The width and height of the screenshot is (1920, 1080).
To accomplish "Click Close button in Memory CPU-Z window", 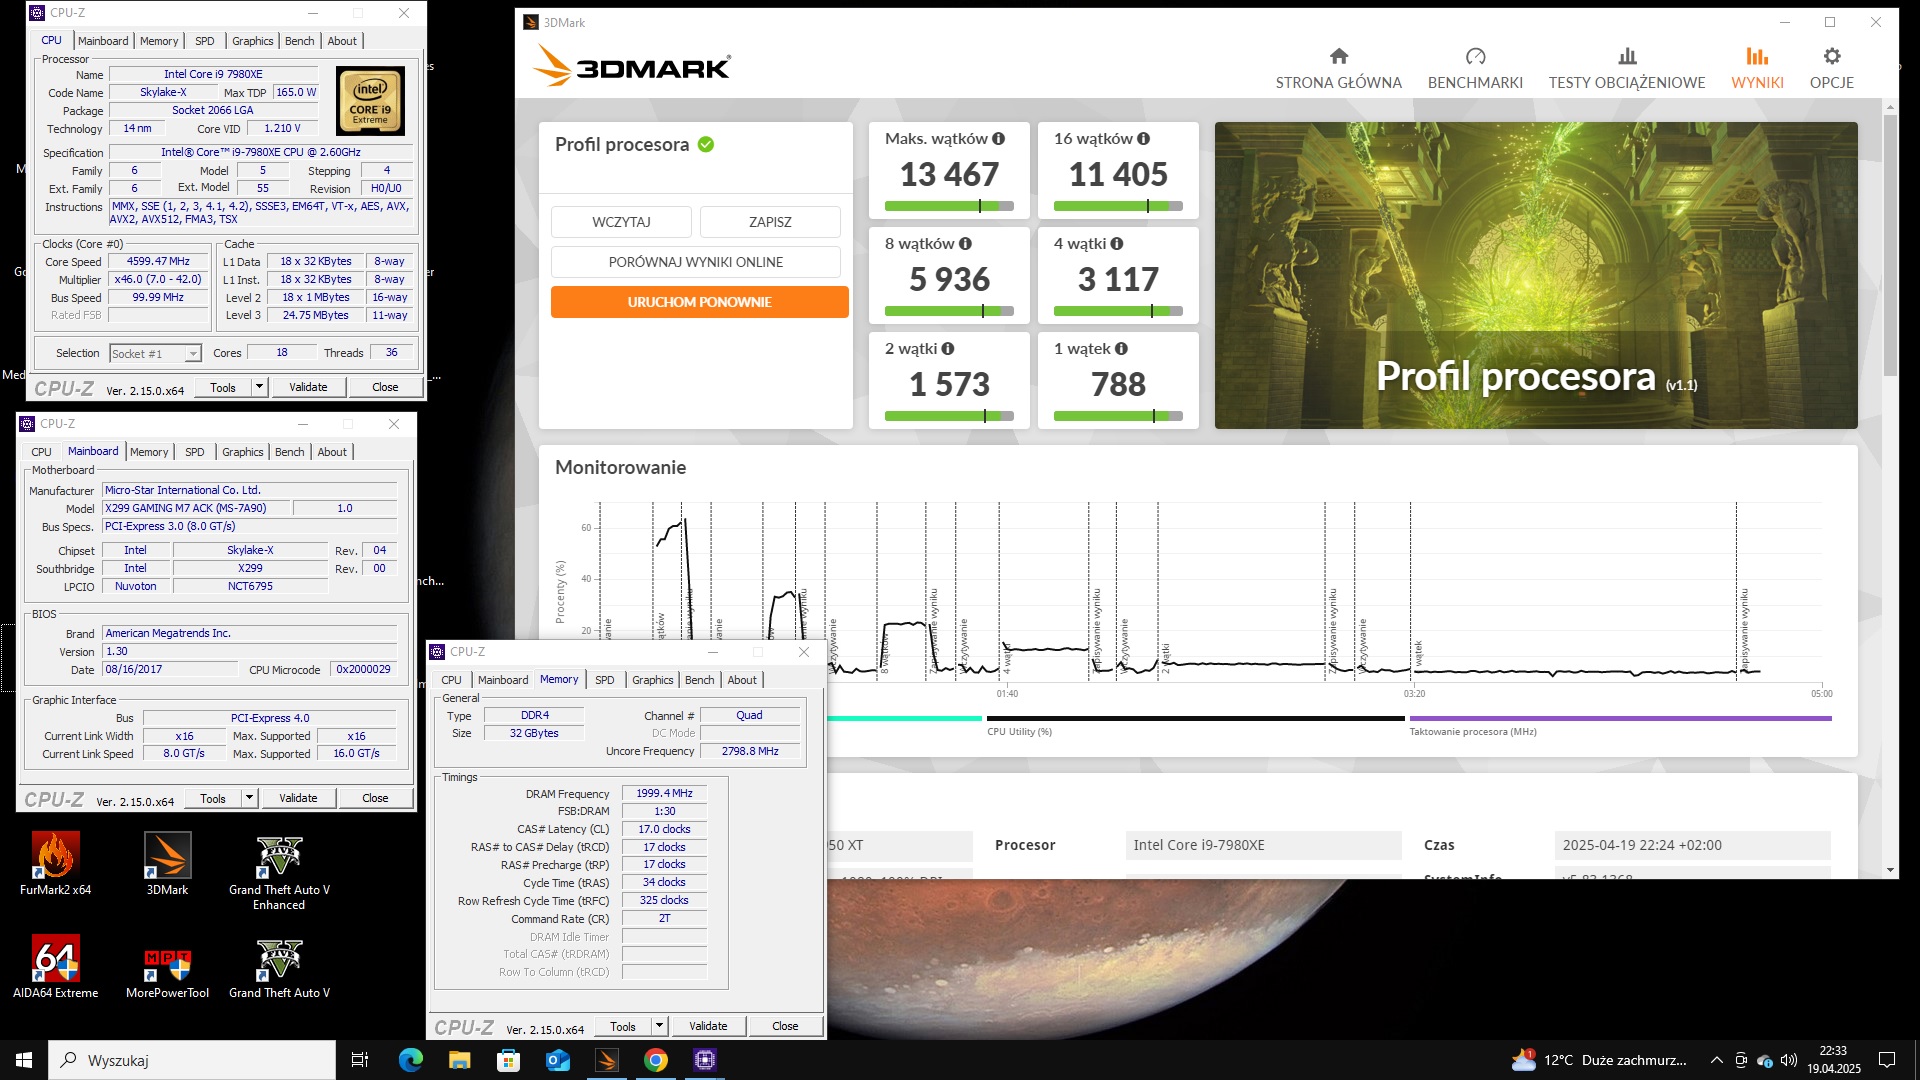I will tap(785, 1026).
